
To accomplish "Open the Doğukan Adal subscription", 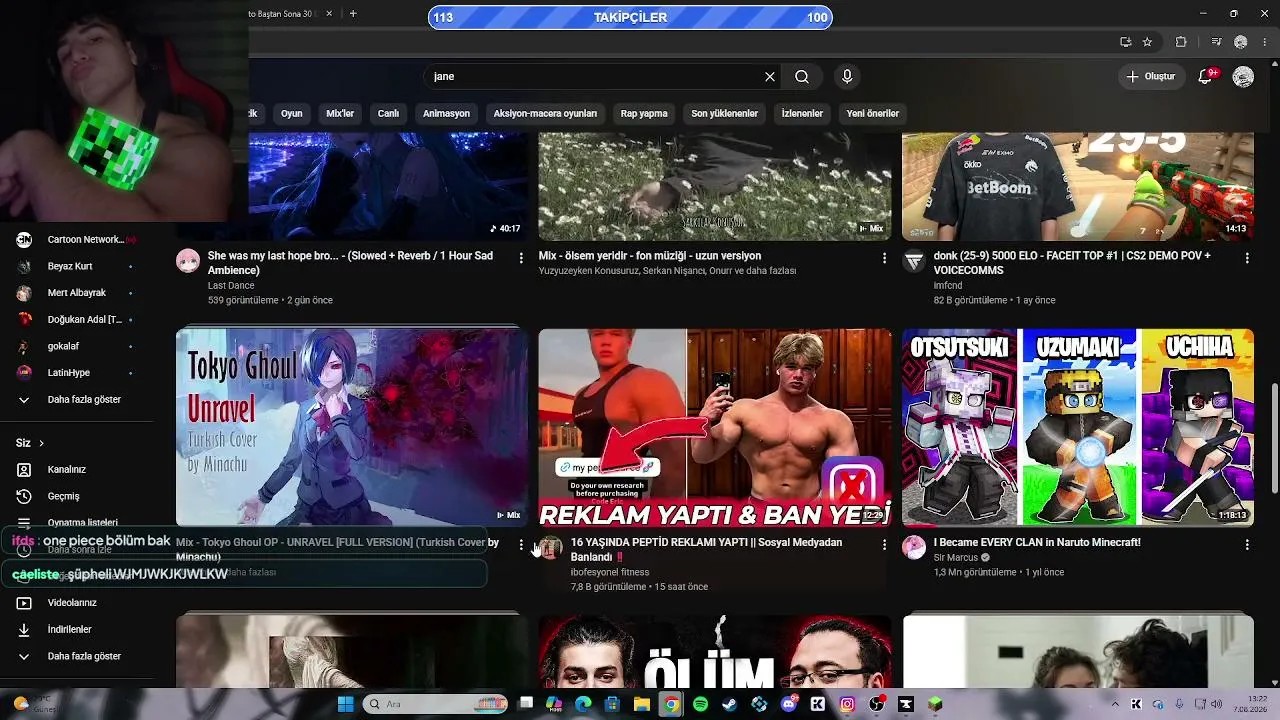I will 84,320.
